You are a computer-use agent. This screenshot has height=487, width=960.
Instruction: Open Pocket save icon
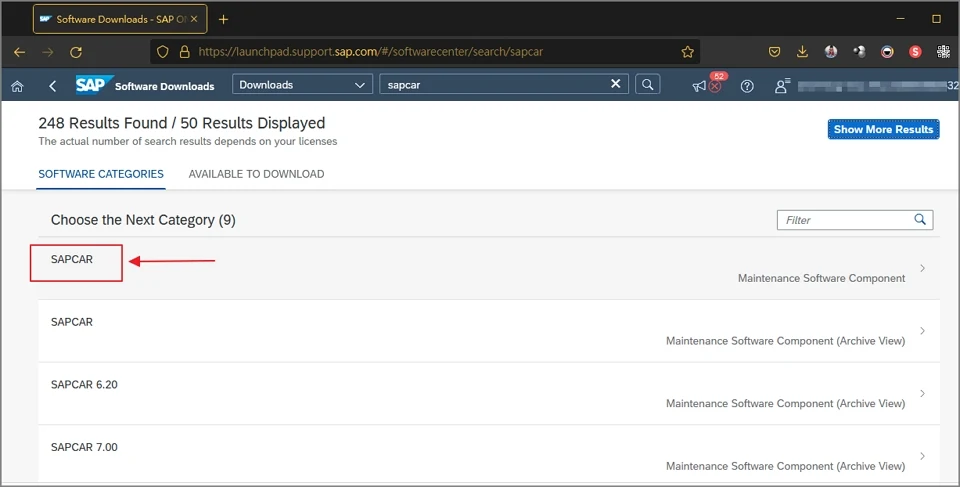(x=774, y=52)
